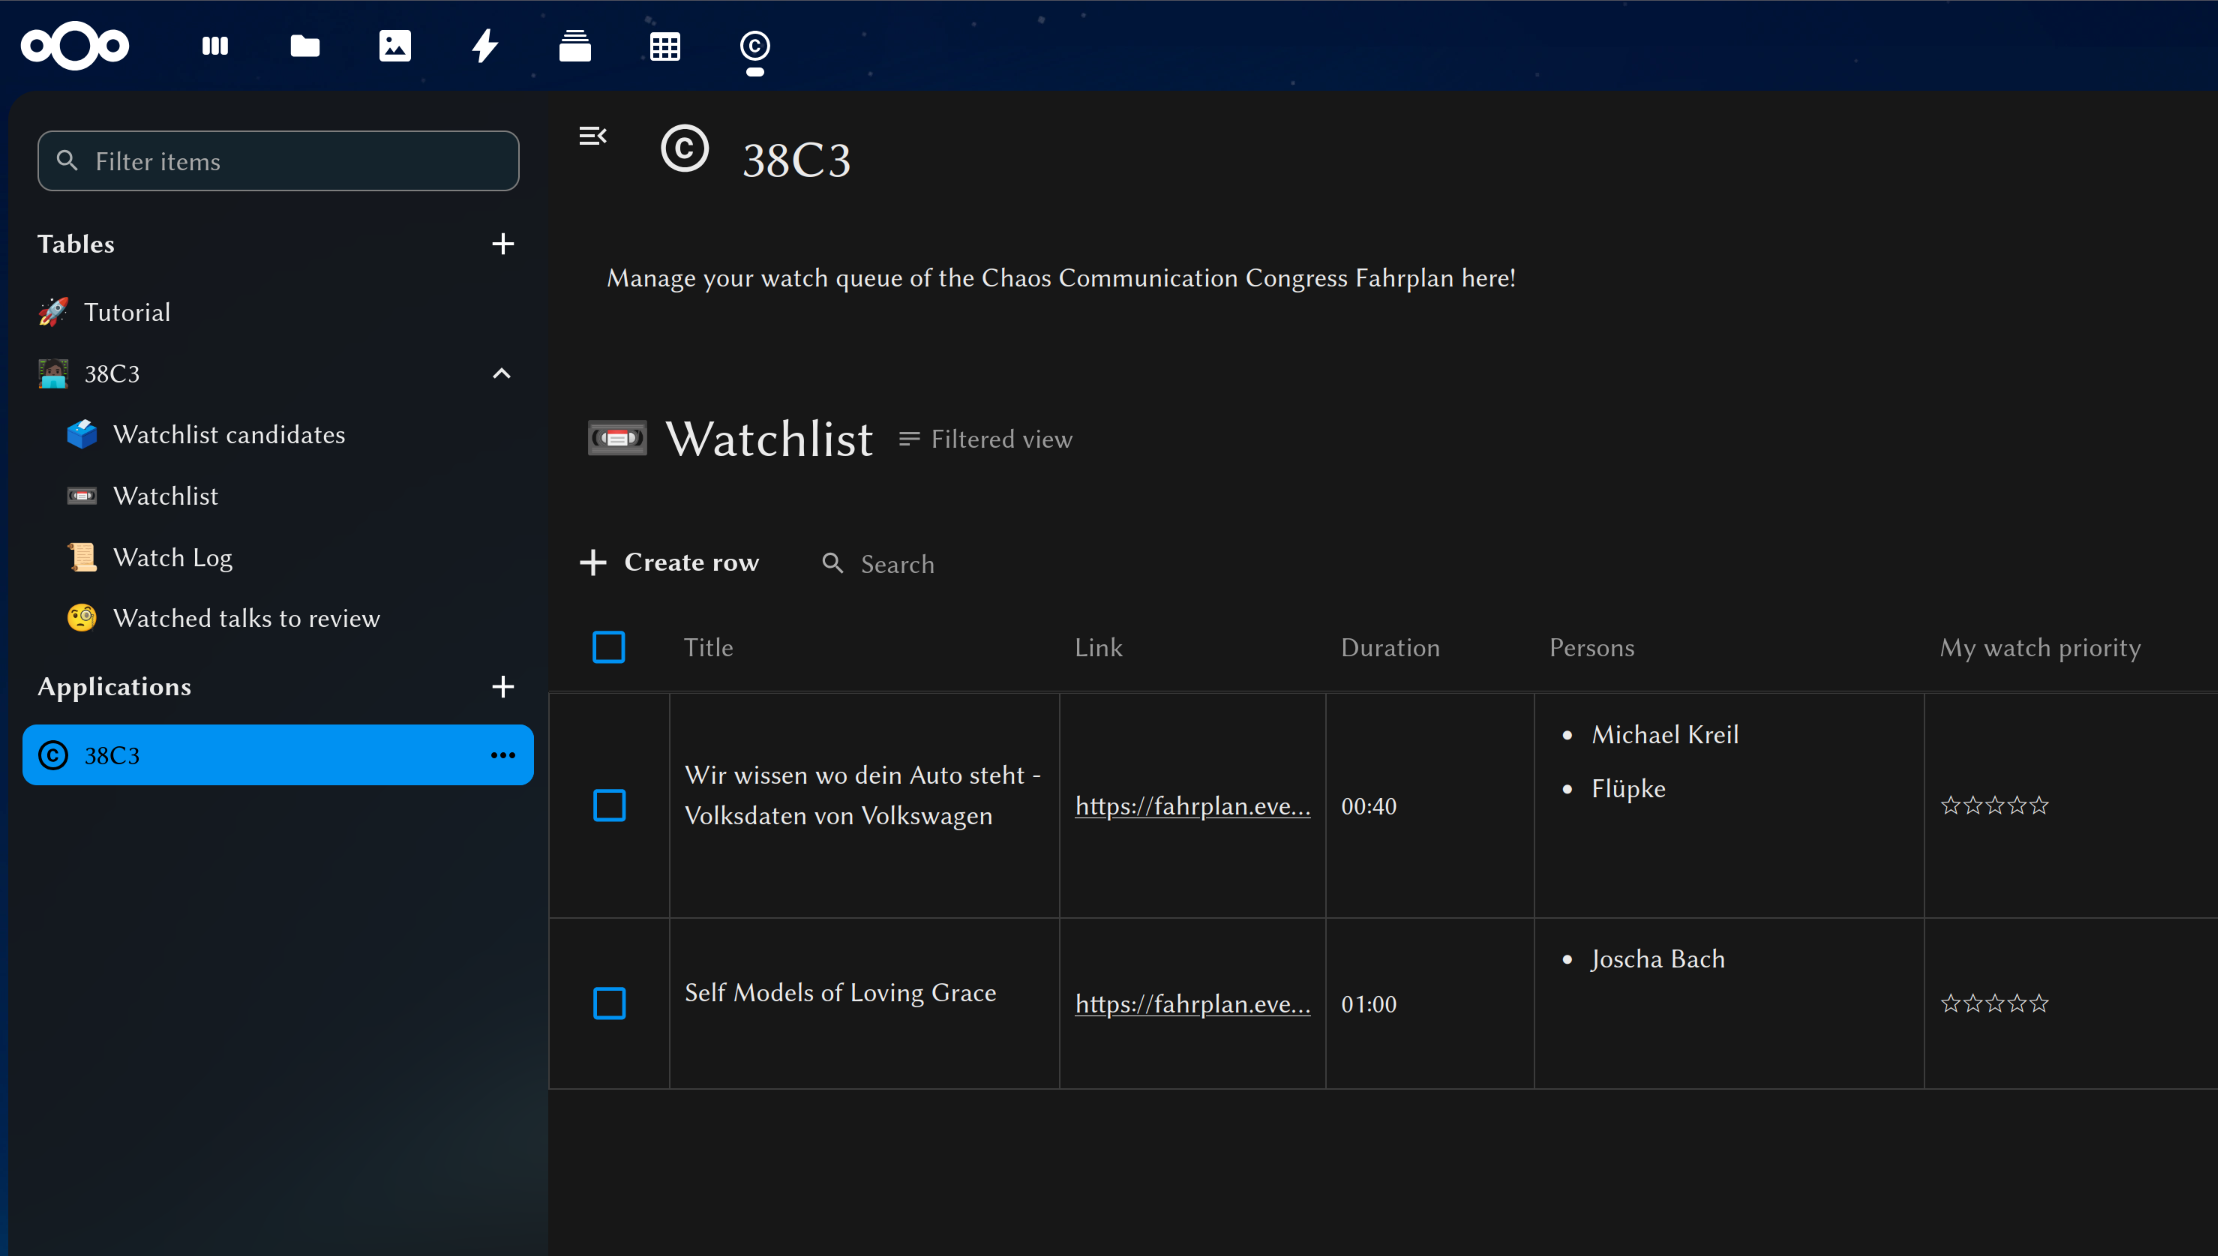Click the scroll icon of Watch Log
2218x1256 pixels.
(x=82, y=557)
